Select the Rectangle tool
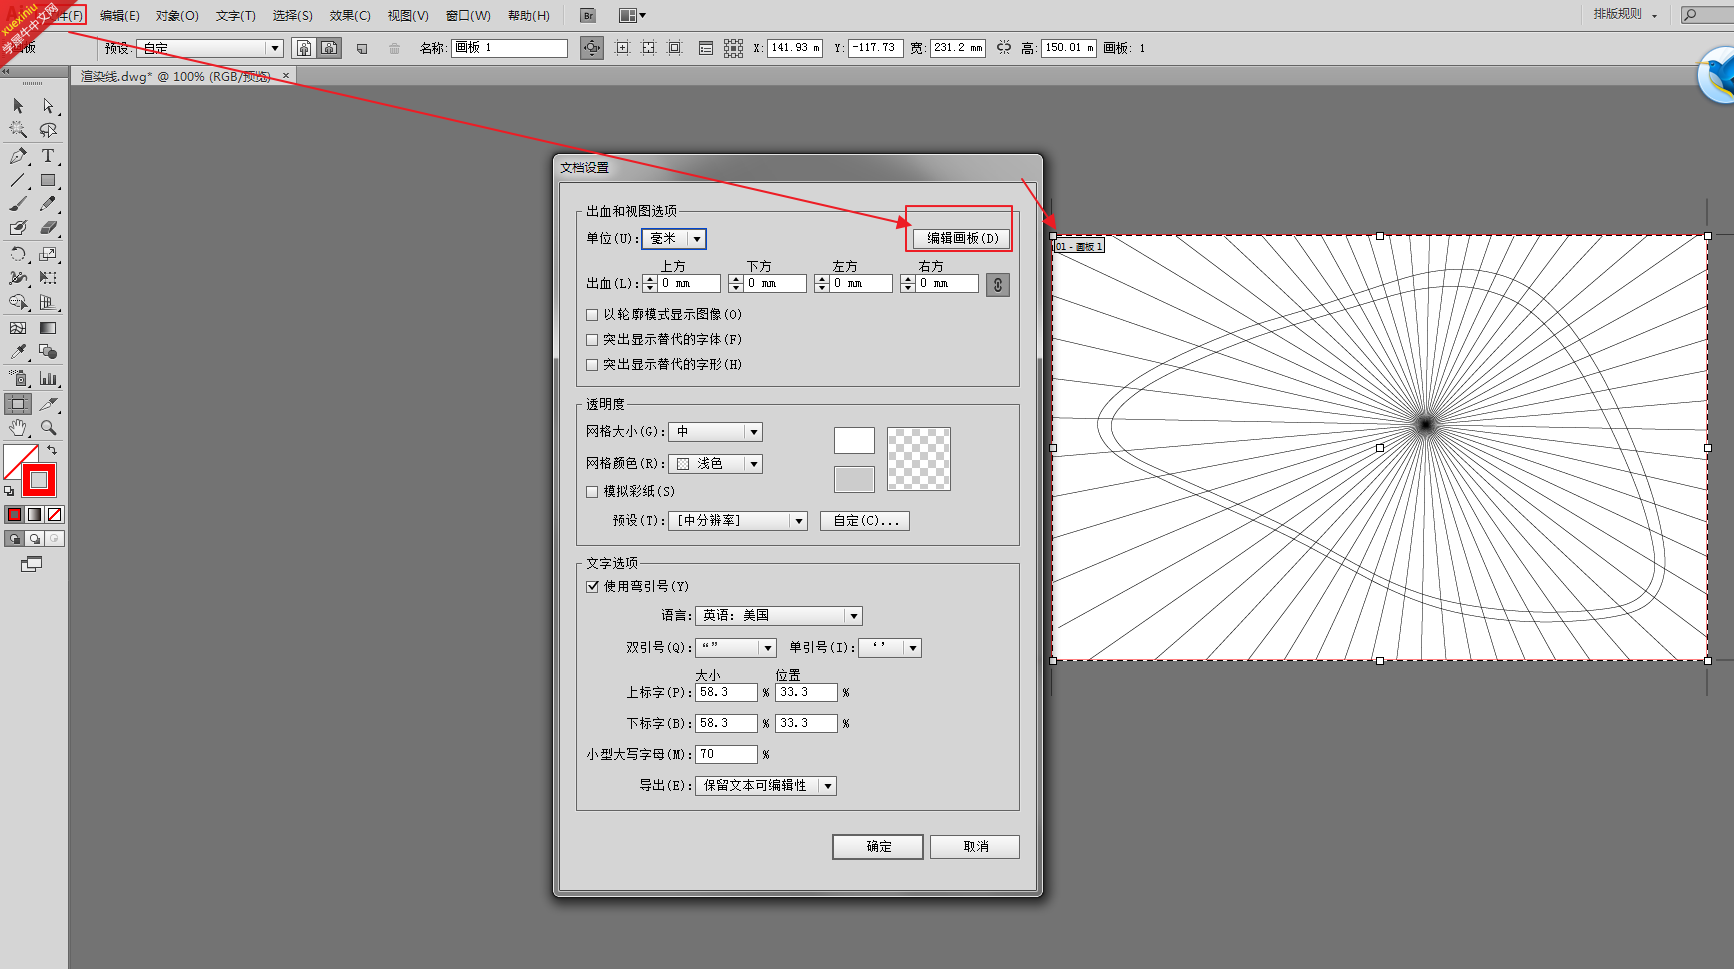This screenshot has width=1734, height=969. pyautogui.click(x=48, y=180)
